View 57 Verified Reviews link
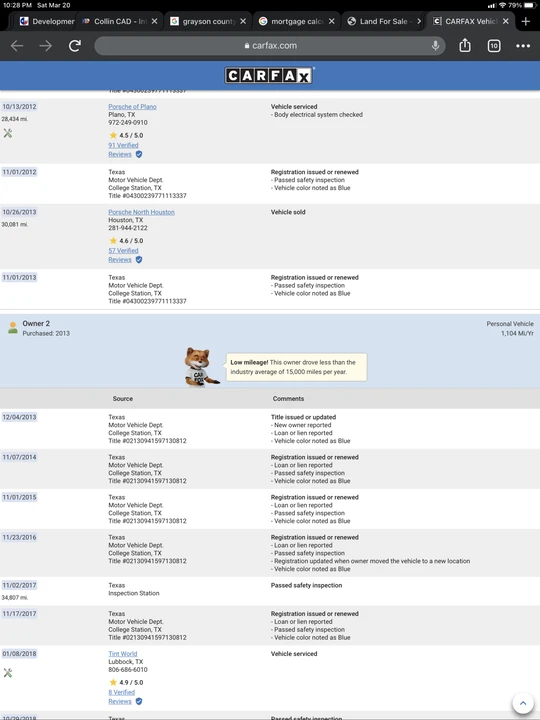 click(x=123, y=255)
